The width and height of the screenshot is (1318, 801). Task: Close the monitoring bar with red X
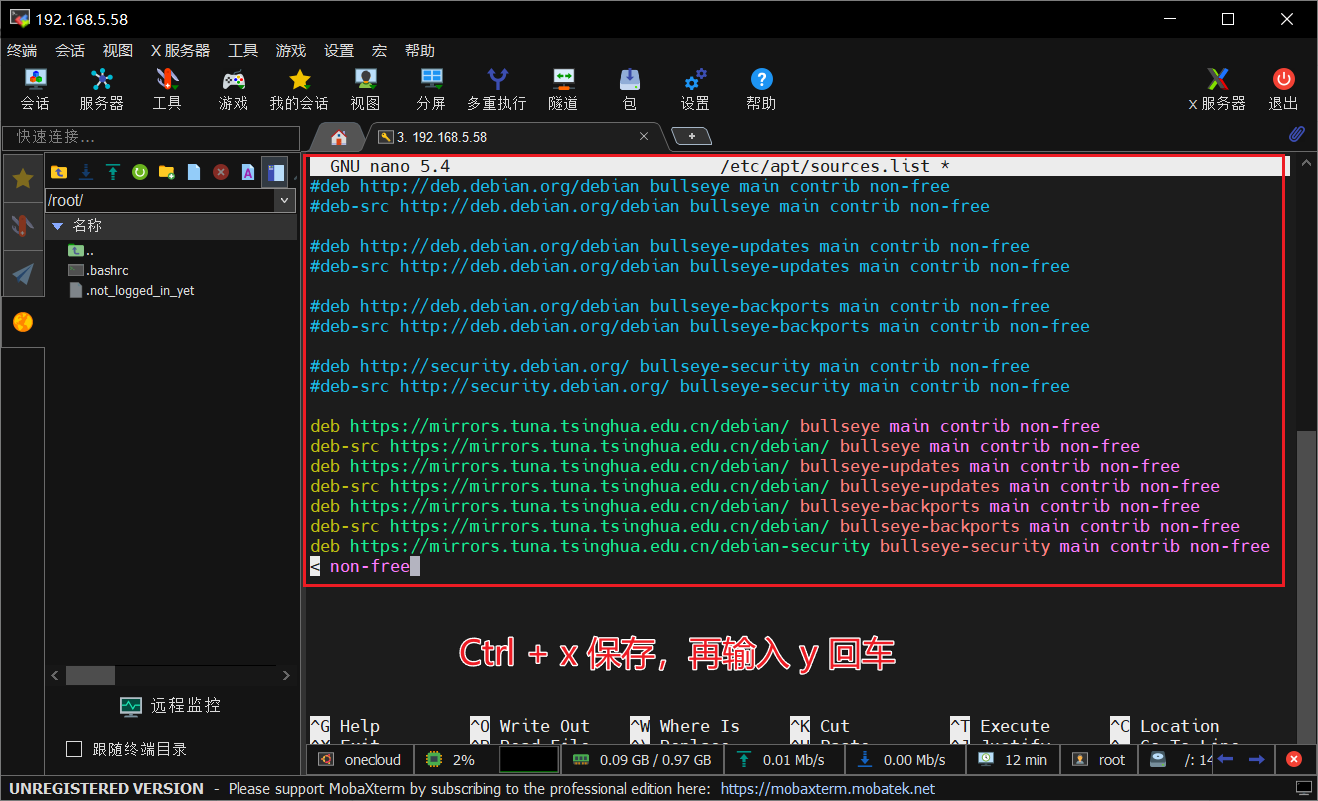1294,759
